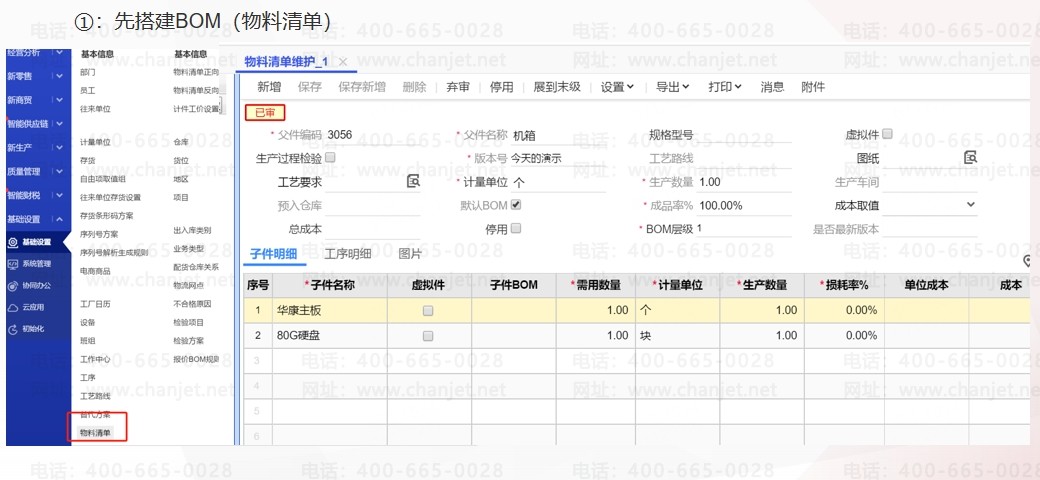Uncheck the 默认BOM checkbox
Image resolution: width=1040 pixels, height=480 pixels.
click(516, 205)
